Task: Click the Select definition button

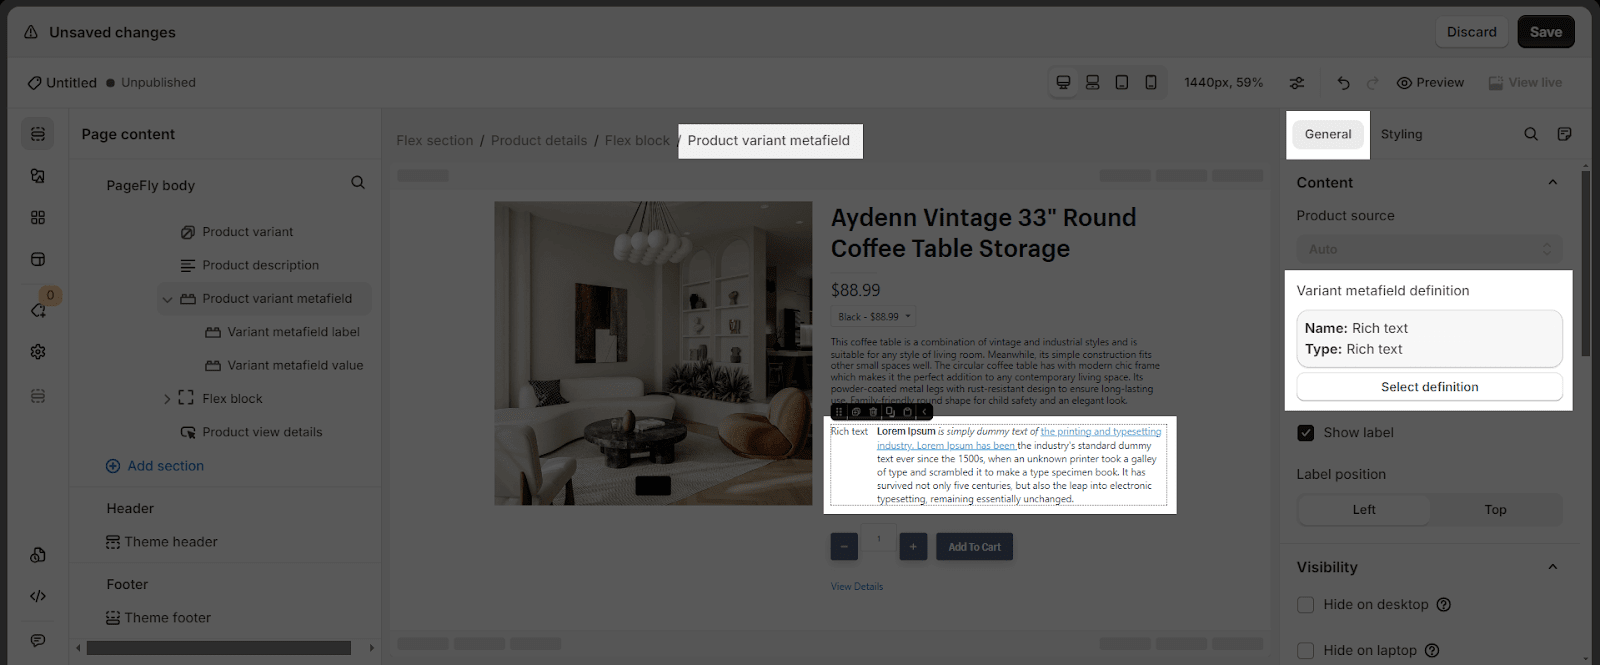Action: click(x=1429, y=387)
